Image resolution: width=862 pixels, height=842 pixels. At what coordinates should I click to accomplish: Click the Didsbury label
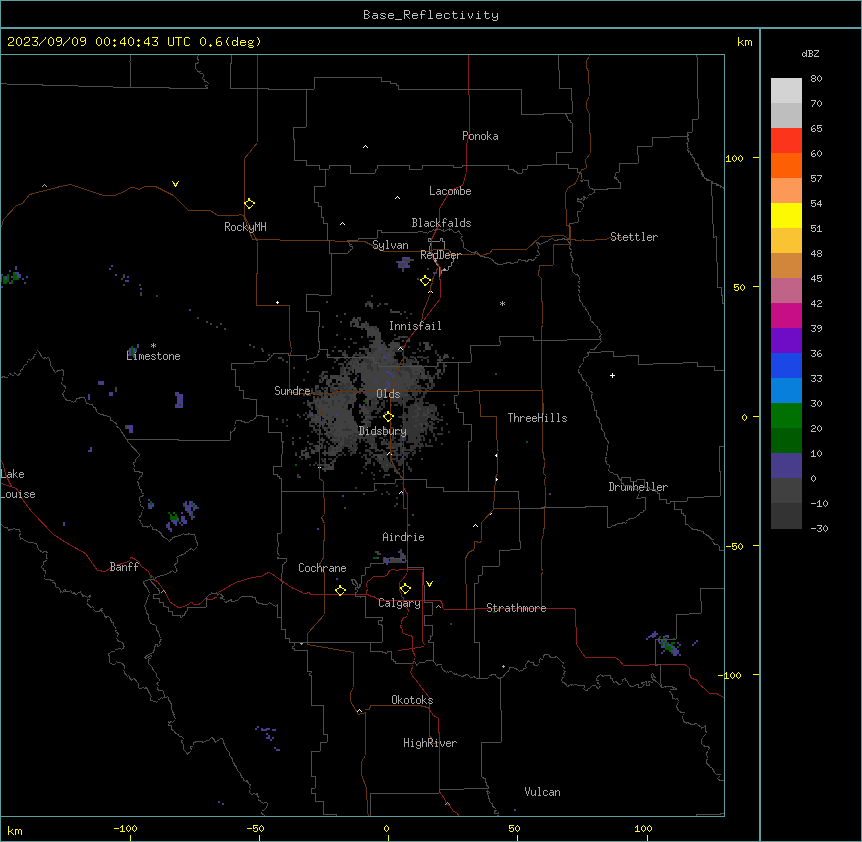(x=383, y=431)
